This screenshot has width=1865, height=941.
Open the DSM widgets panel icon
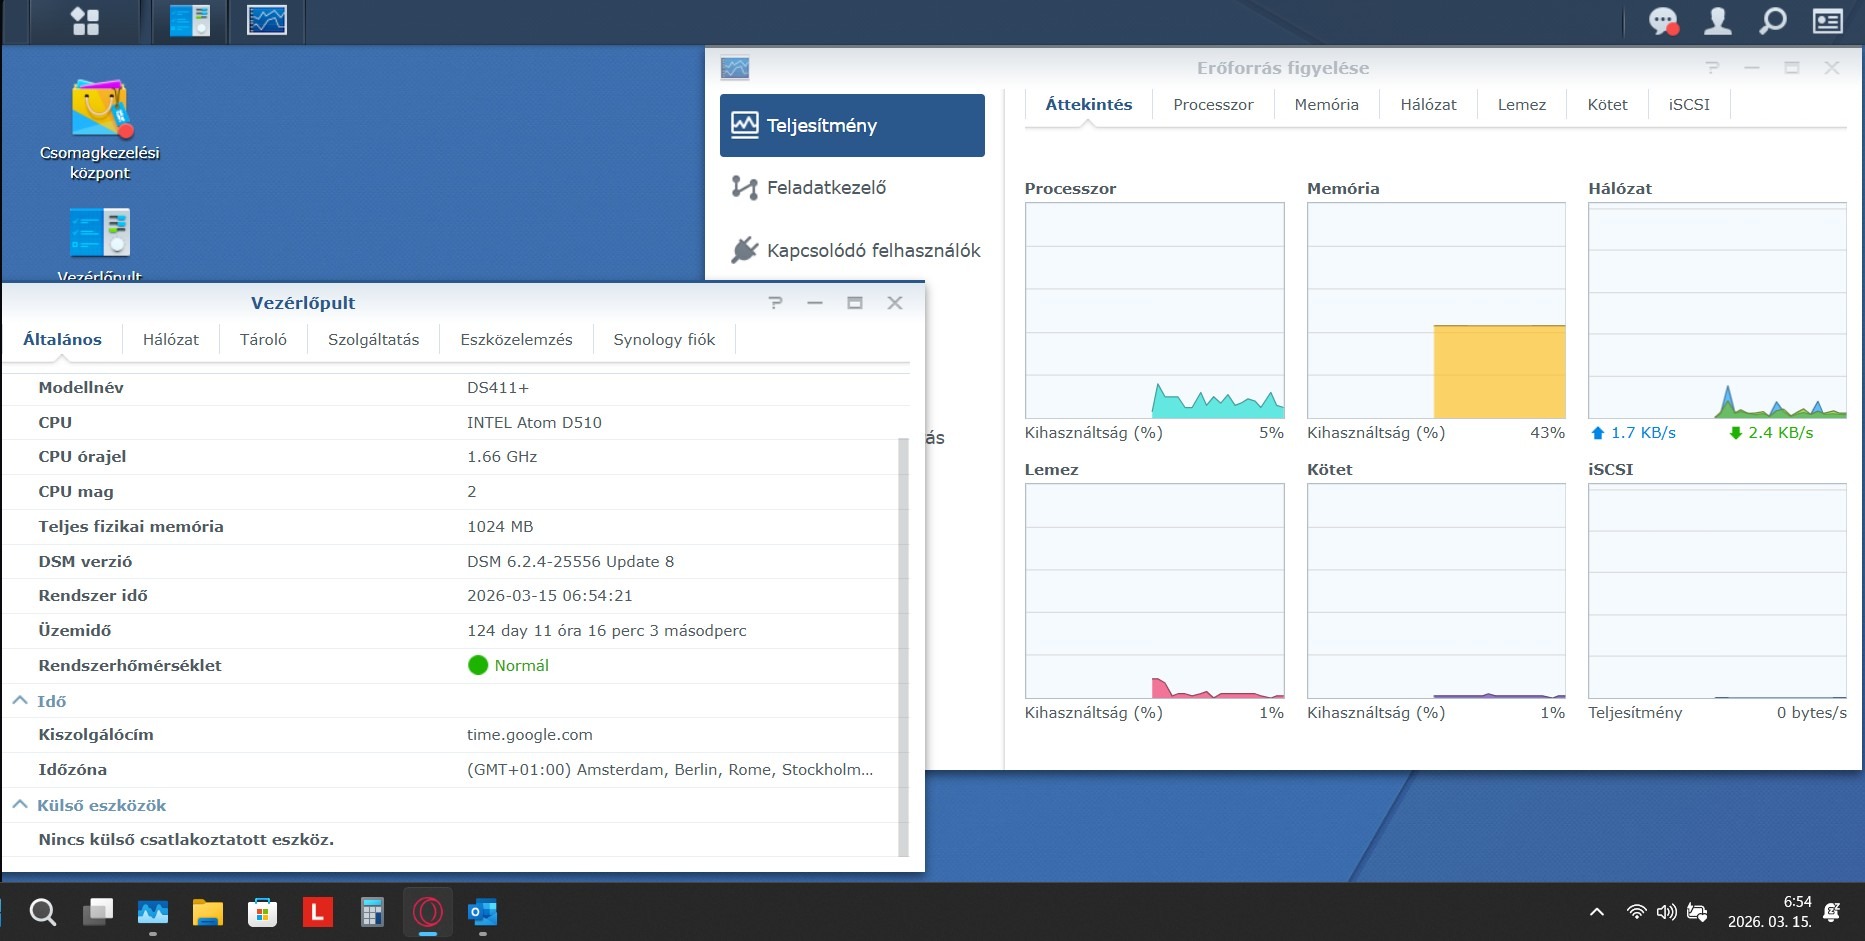pos(1828,21)
